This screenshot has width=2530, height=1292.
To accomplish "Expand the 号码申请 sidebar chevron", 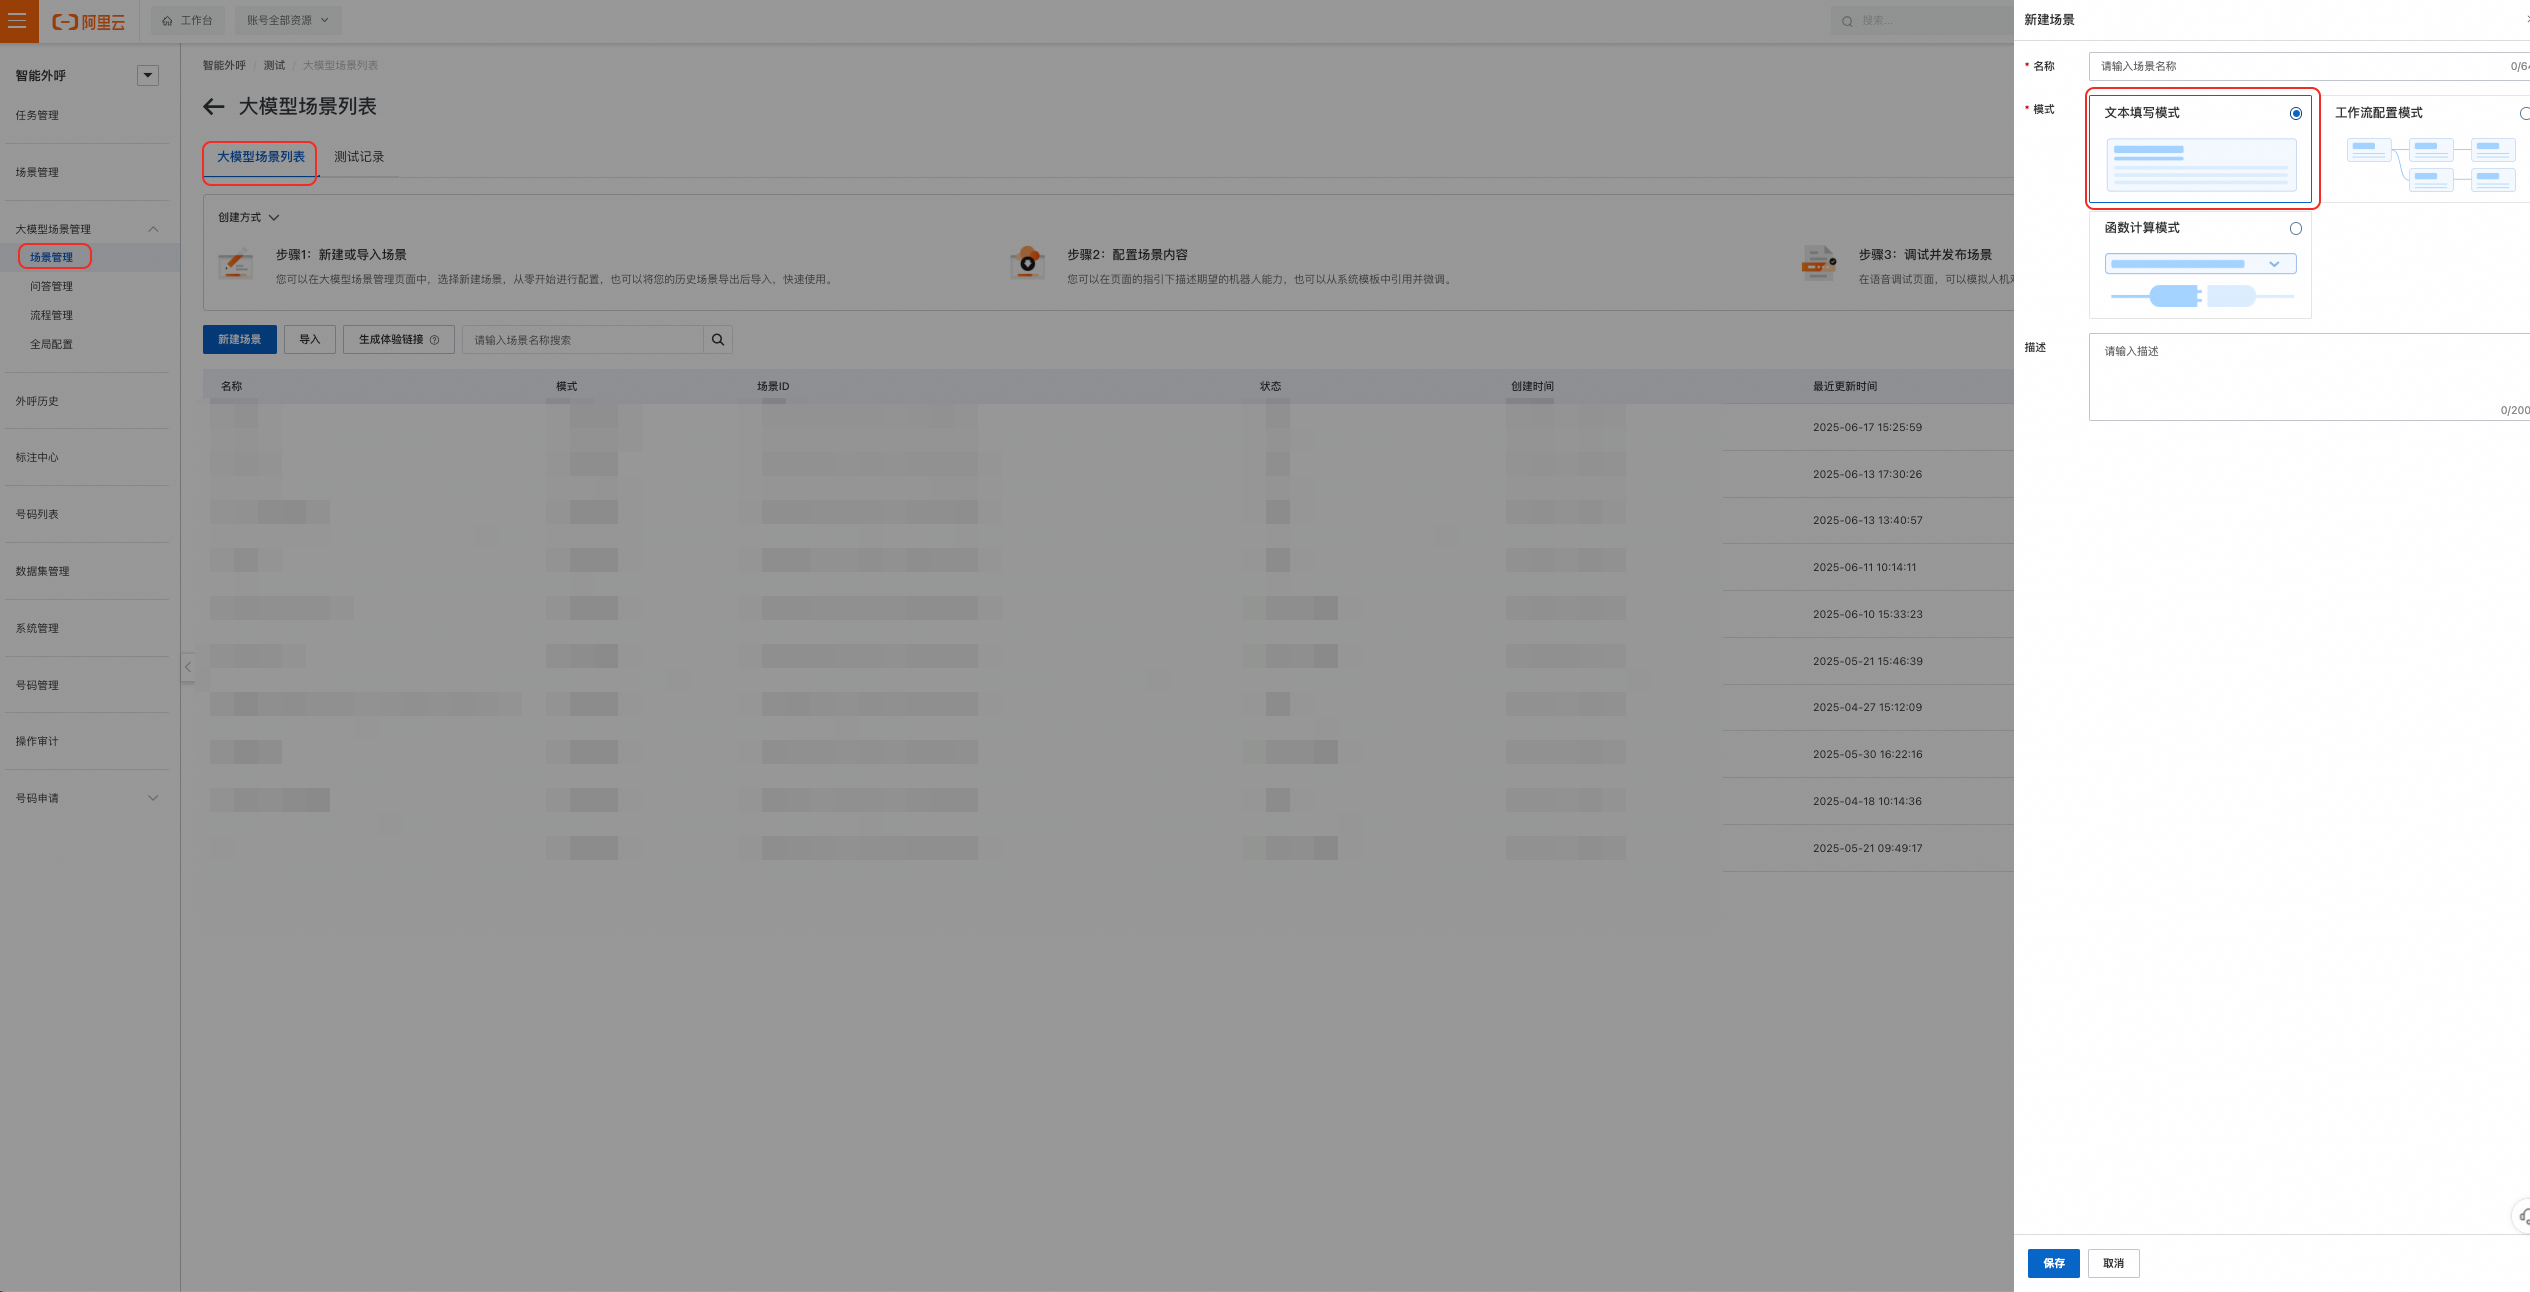I will coord(153,798).
